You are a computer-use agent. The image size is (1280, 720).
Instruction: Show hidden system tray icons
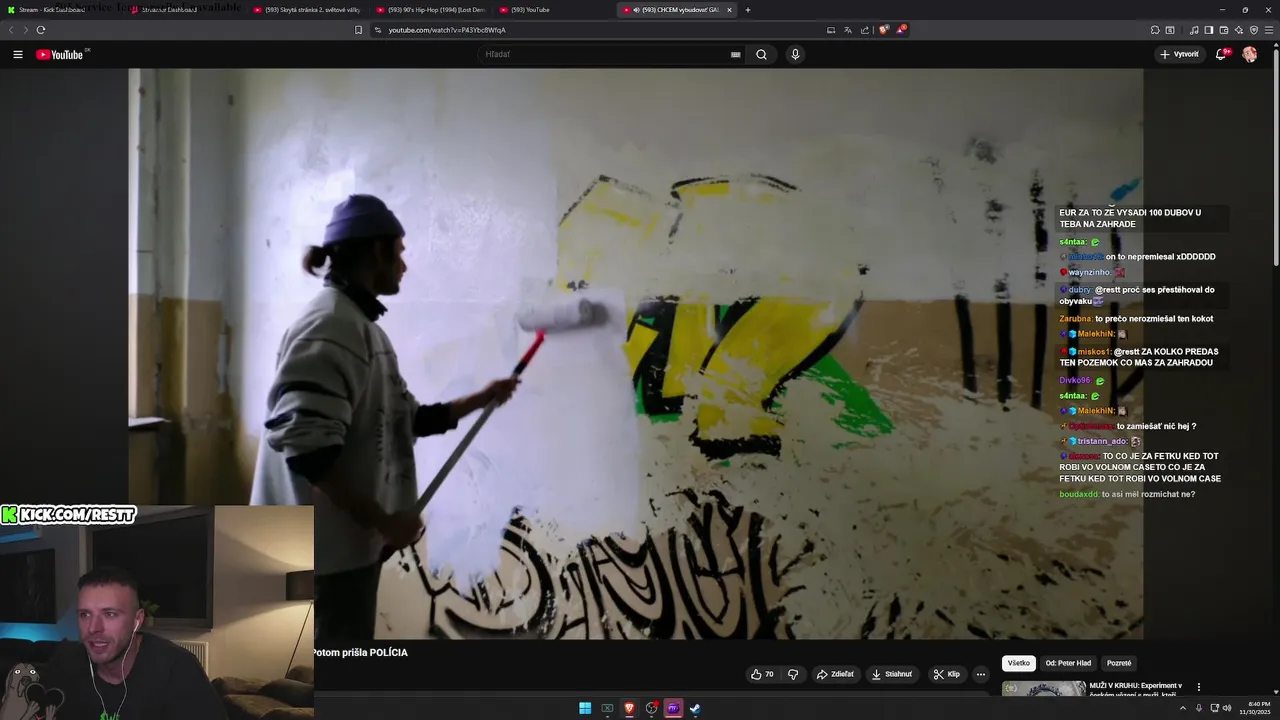[1185, 708]
